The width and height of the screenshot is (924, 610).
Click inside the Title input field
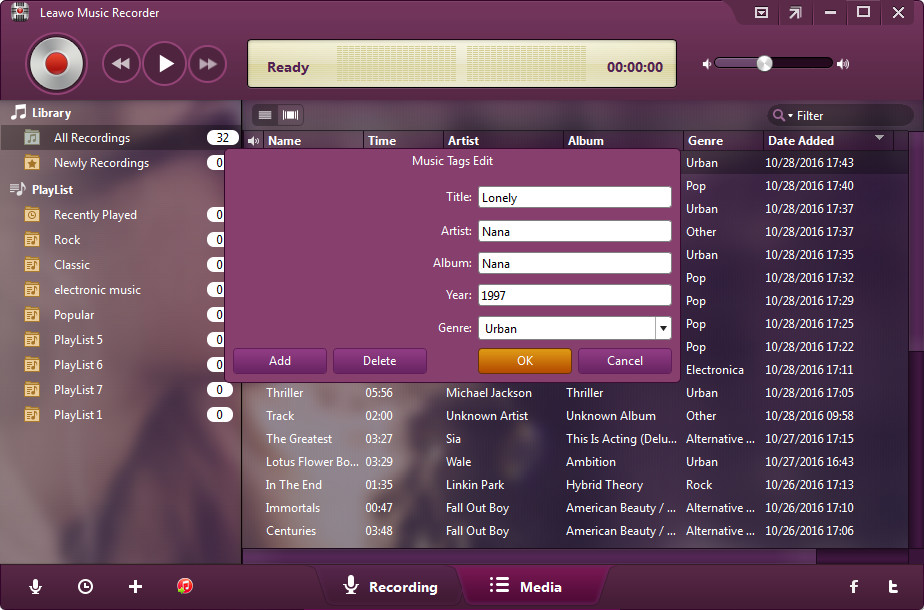click(x=574, y=198)
